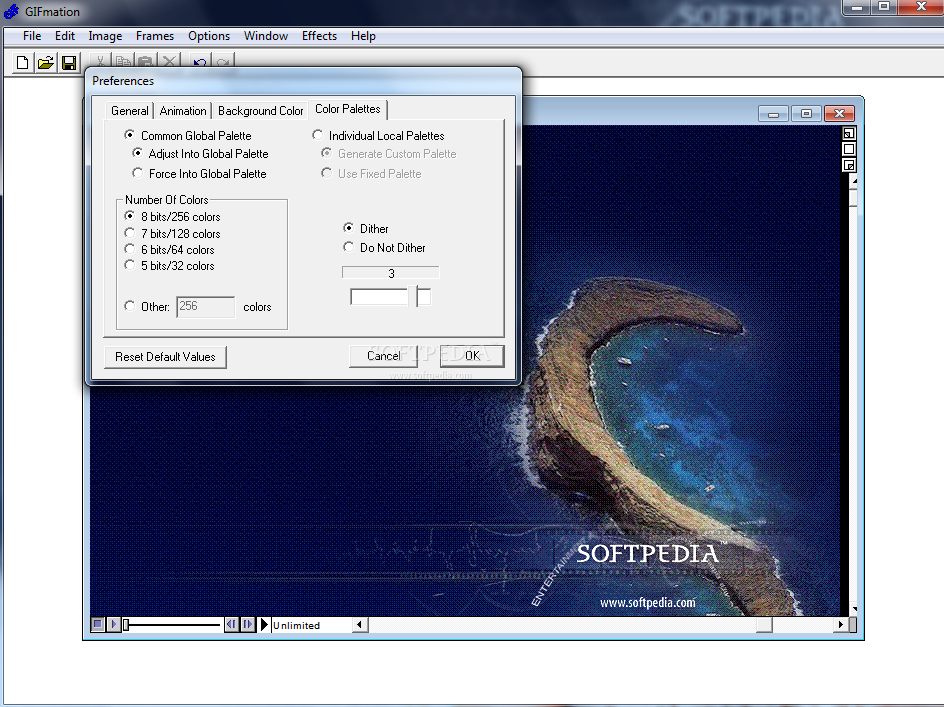Open the Effects menu
This screenshot has width=944, height=707.
point(319,36)
